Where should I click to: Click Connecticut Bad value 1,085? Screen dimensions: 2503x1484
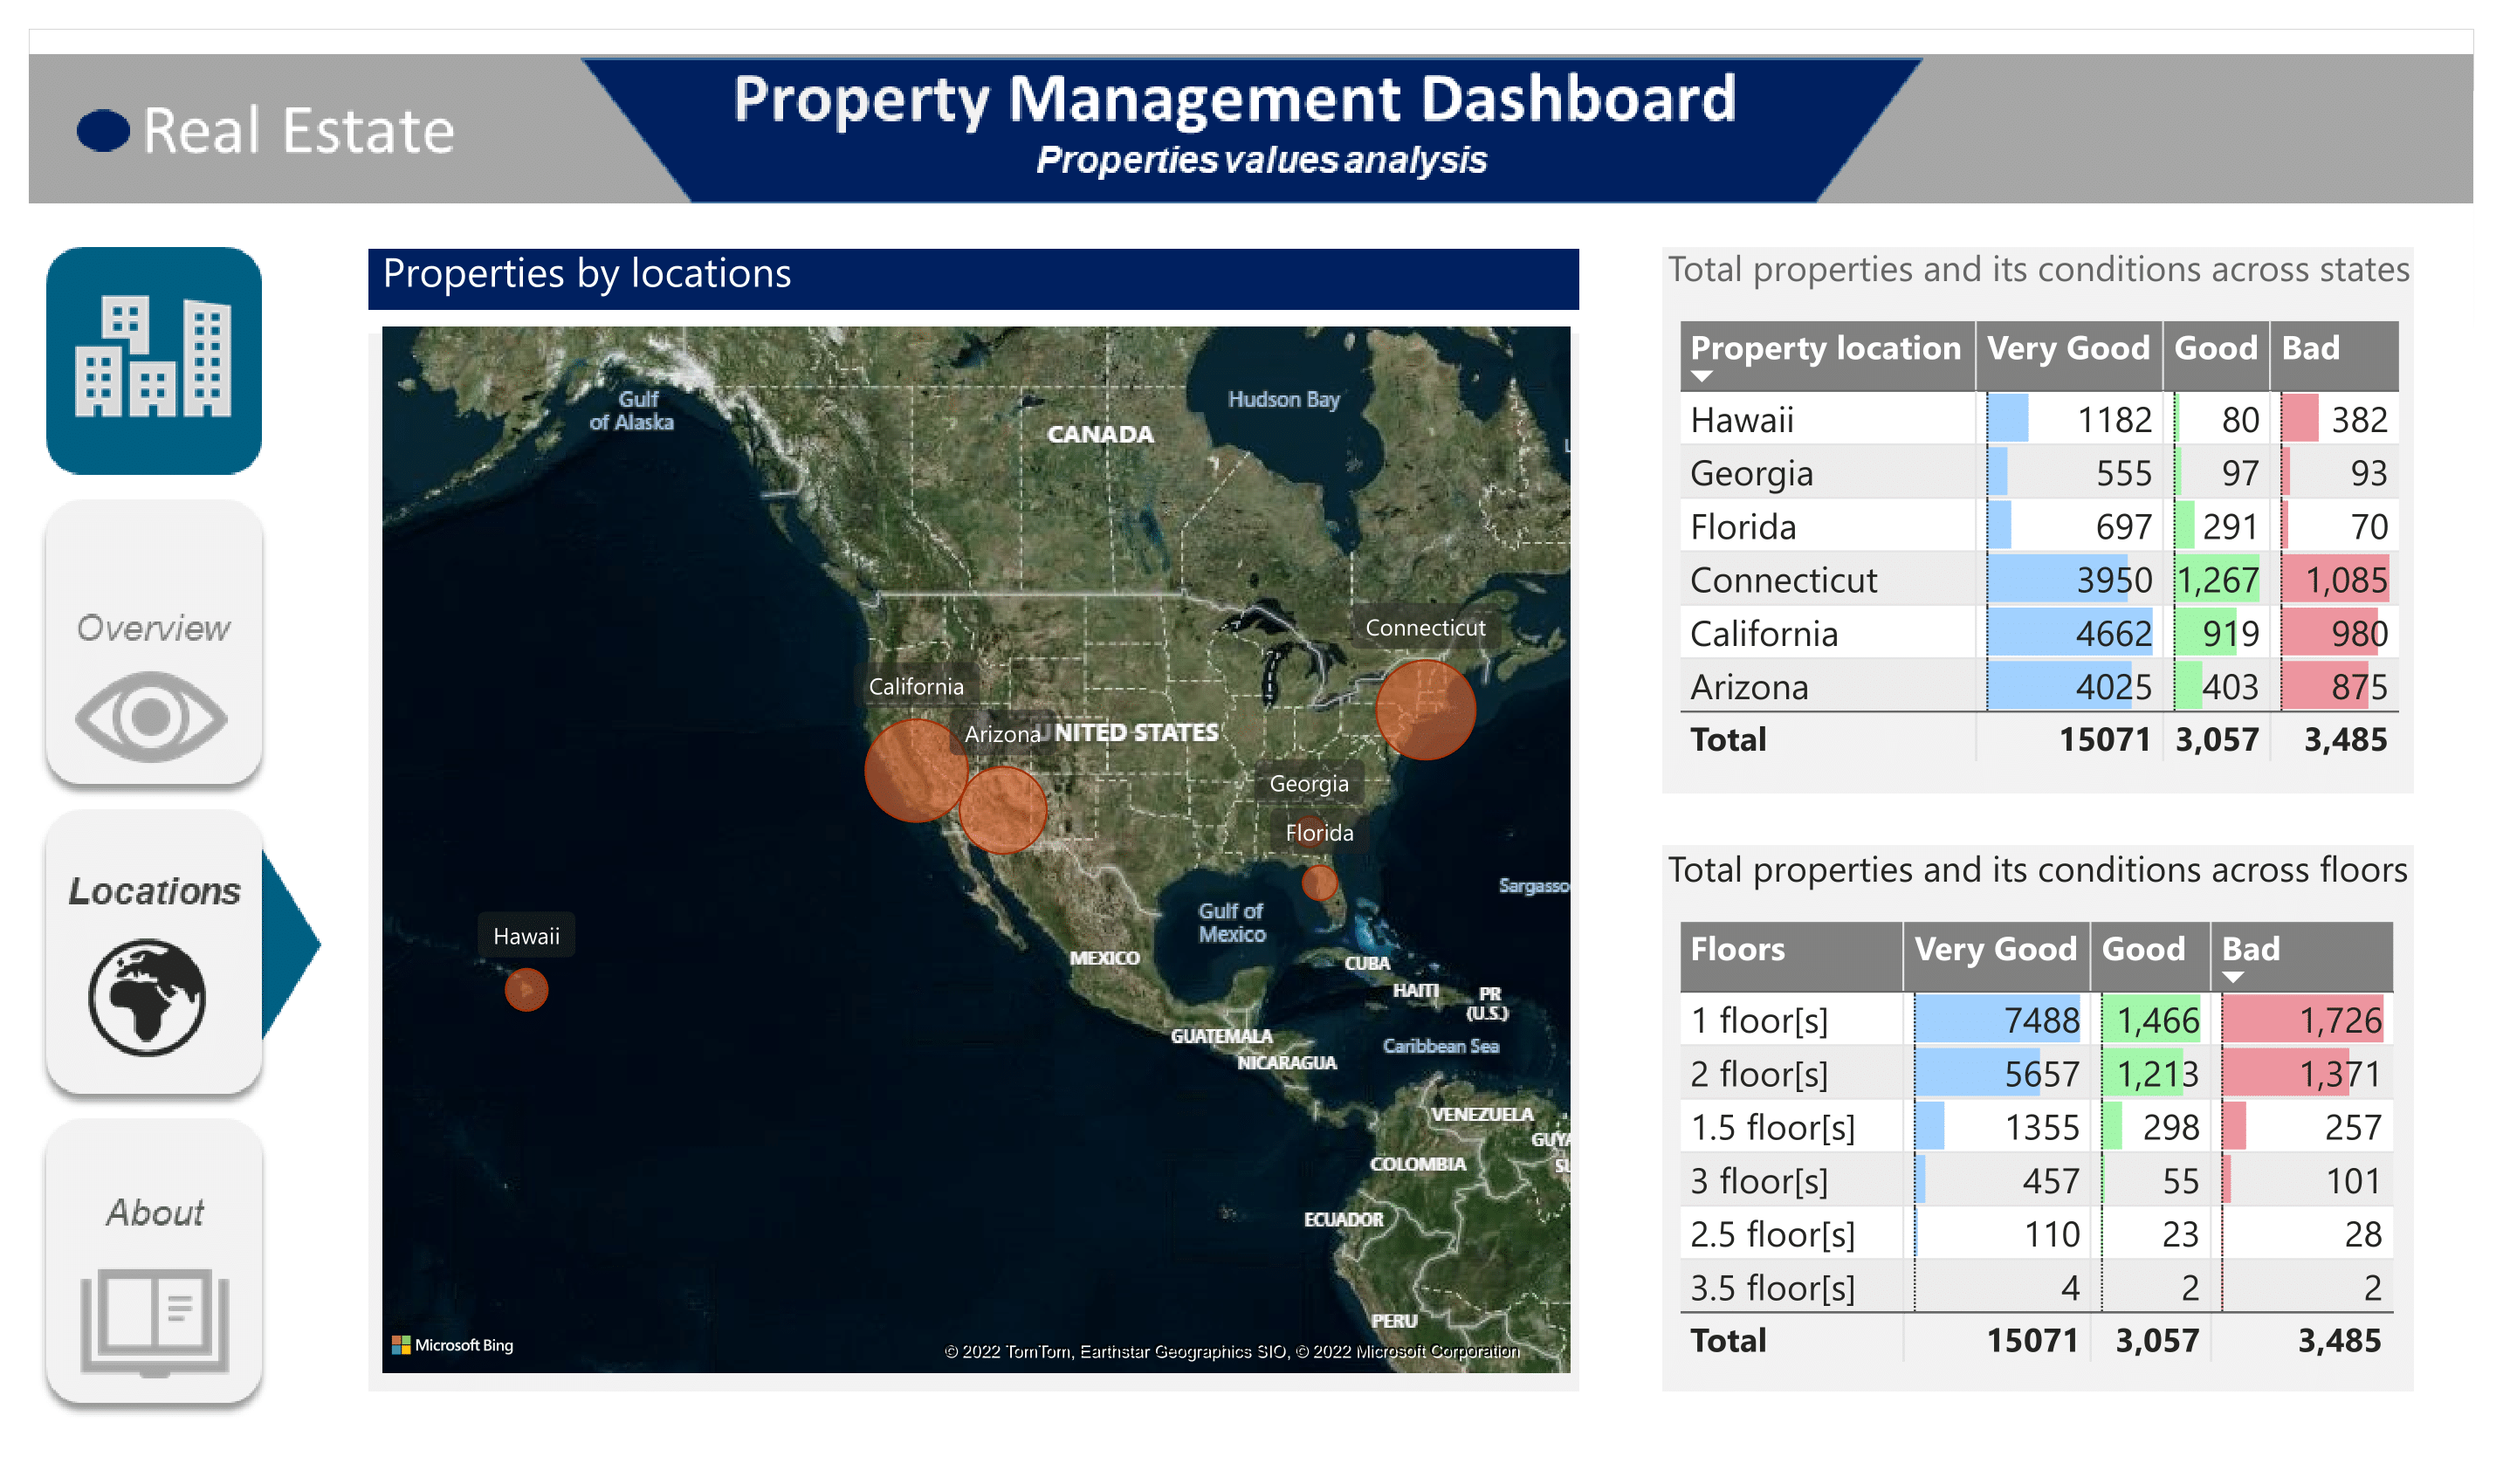pos(2345,580)
